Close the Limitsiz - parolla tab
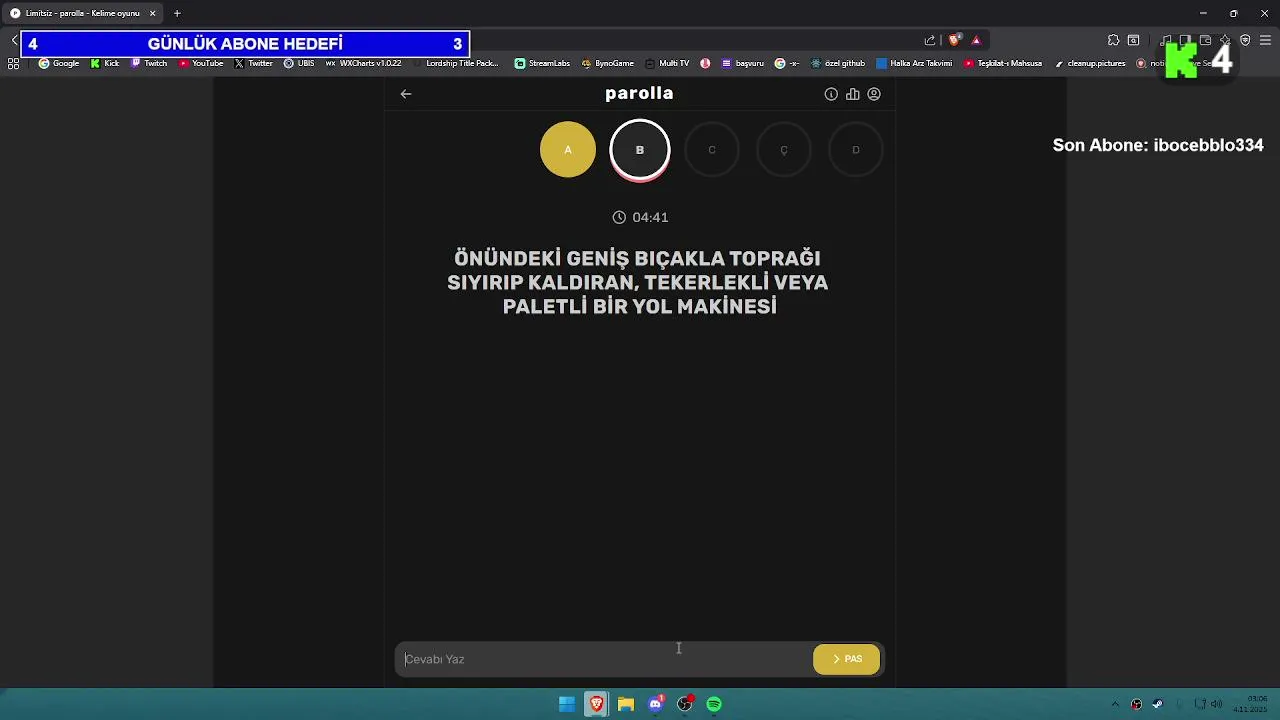Screen dimensions: 1280x720 click(x=153, y=13)
